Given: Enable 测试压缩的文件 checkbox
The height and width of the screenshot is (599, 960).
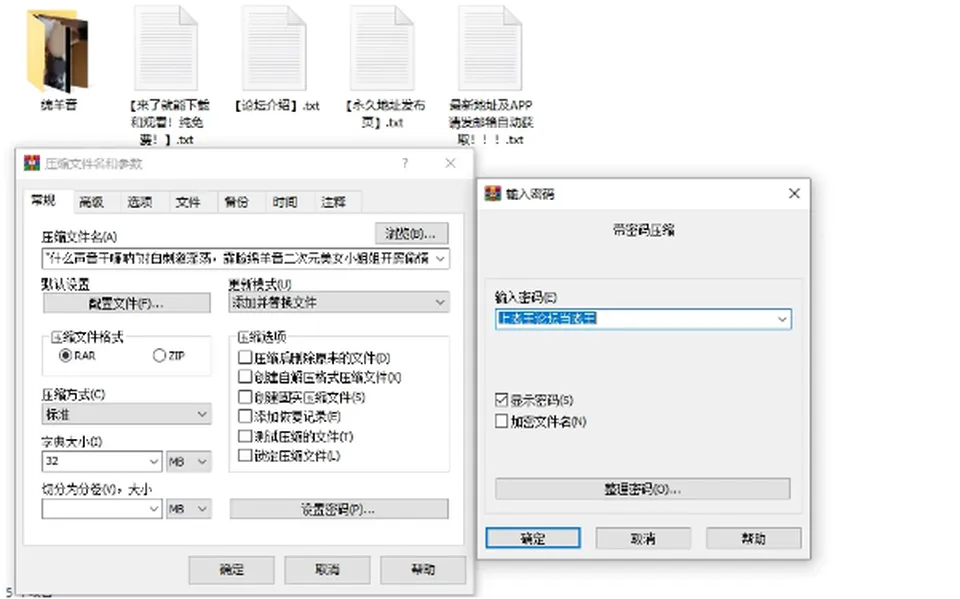Looking at the screenshot, I should tap(245, 436).
